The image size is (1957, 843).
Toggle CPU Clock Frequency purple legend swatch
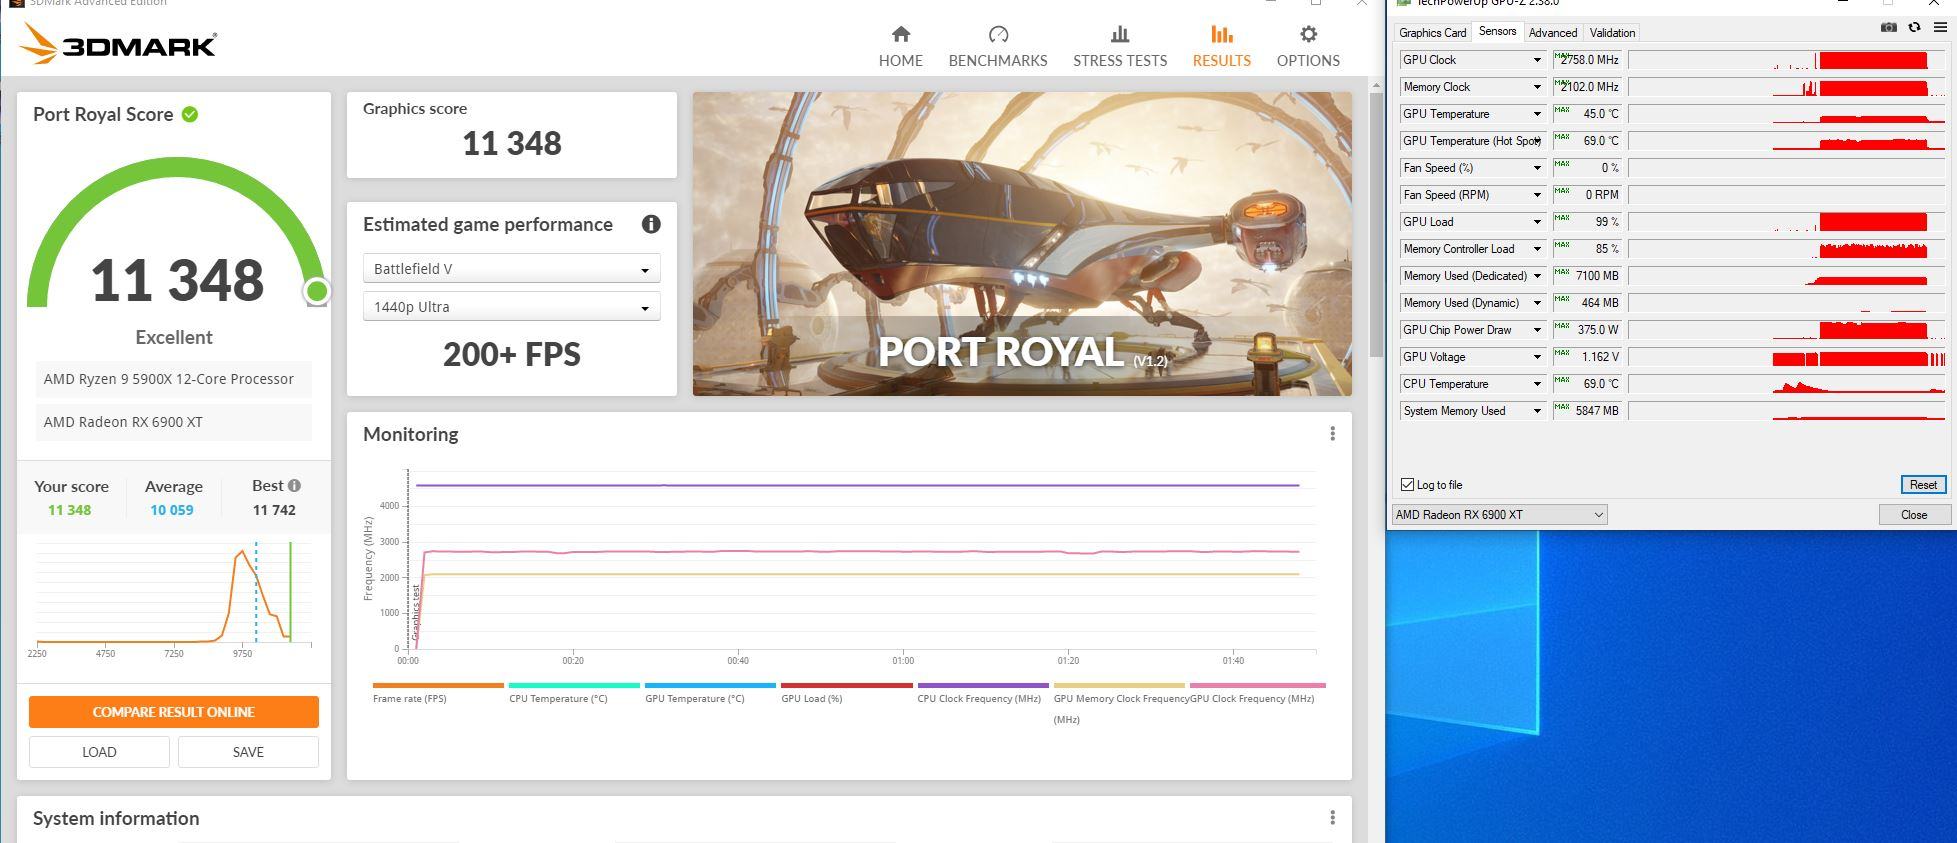(x=983, y=685)
